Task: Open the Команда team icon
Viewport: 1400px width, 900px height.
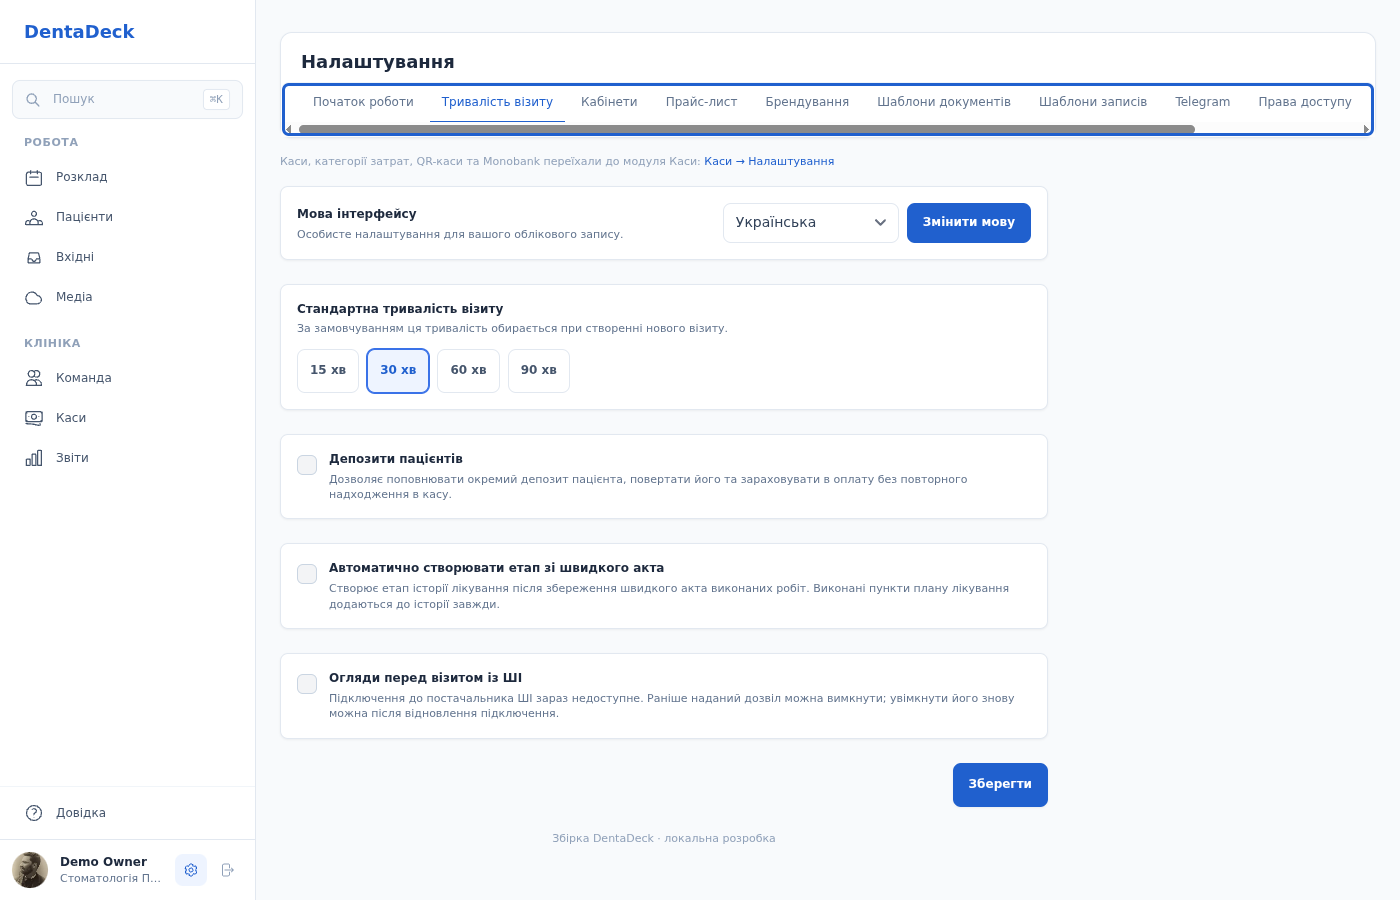Action: (34, 378)
